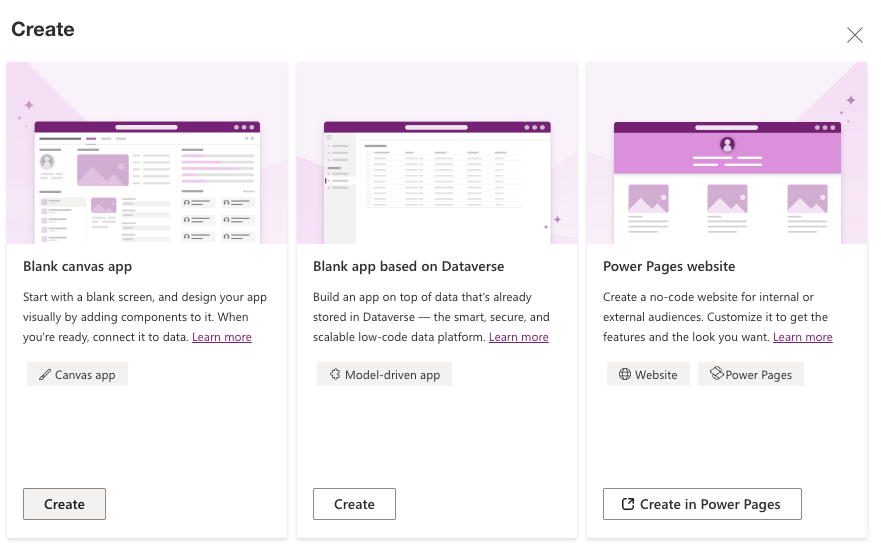This screenshot has height=554, width=881.
Task: Click the Blank app based on Dataverse heading
Action: 408,267
